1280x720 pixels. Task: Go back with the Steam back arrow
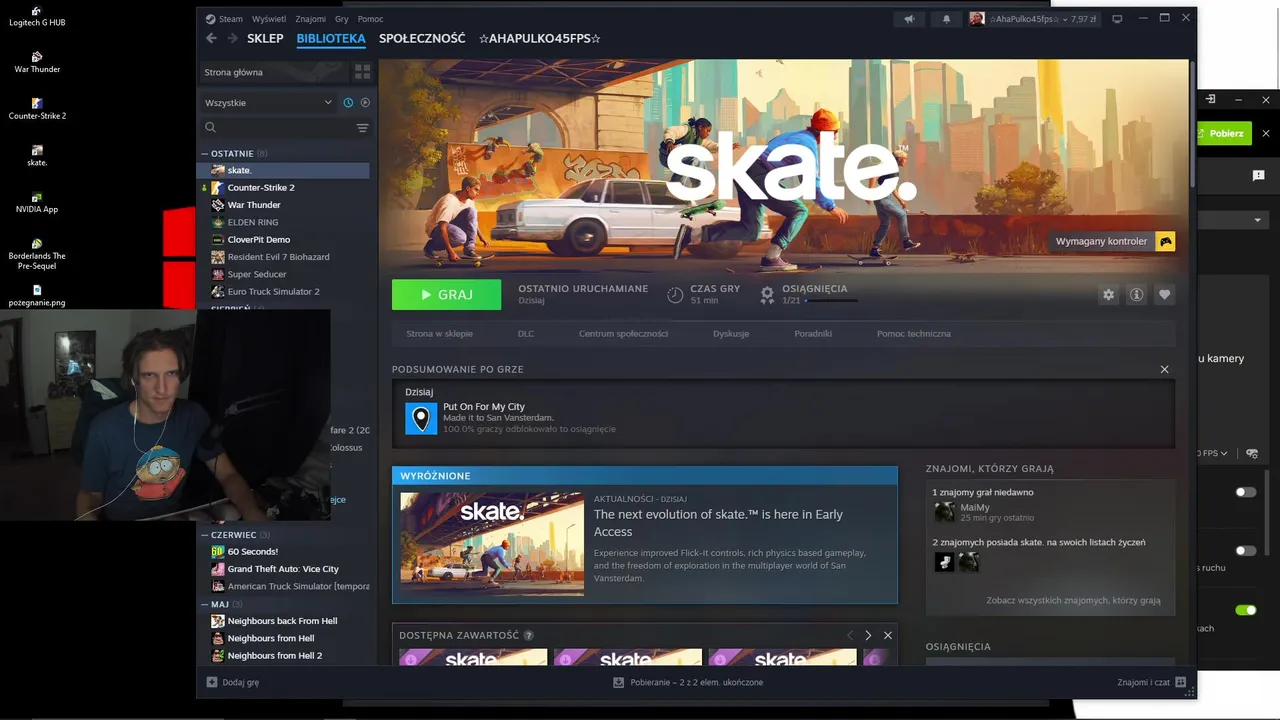coord(211,38)
